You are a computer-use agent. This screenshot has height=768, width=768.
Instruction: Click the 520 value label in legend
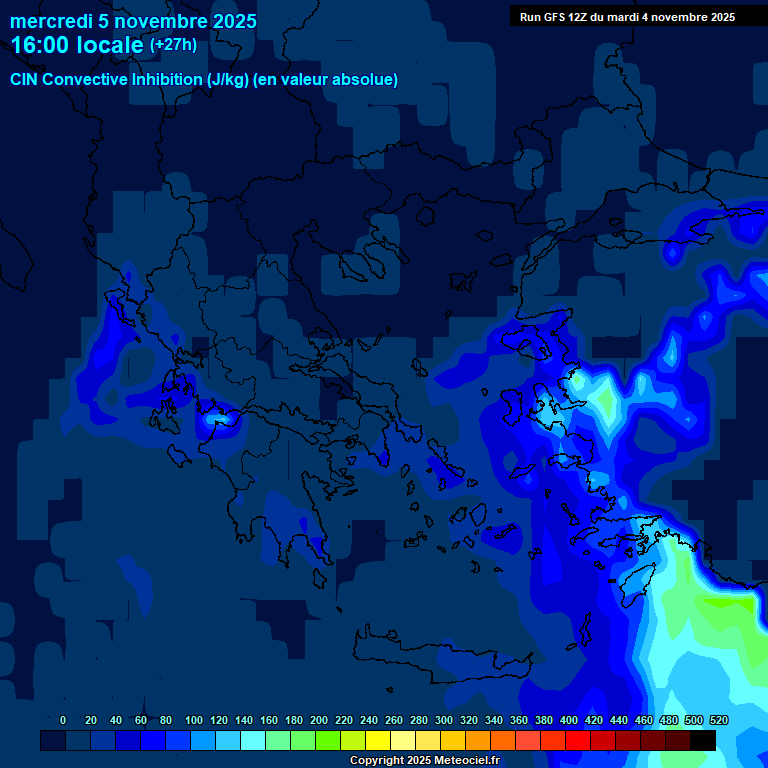pos(718,720)
